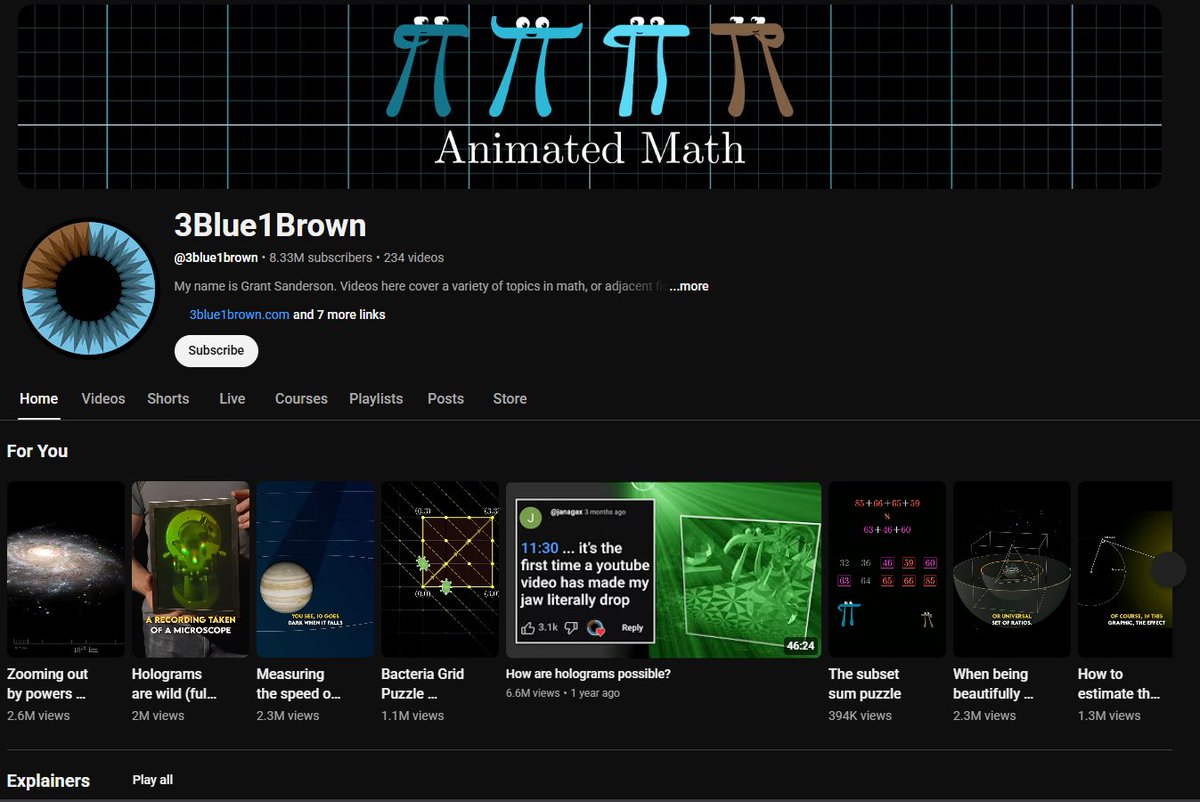
Task: Open 'Bacteria Grid Puzzle' short thumbnail
Action: (x=440, y=569)
